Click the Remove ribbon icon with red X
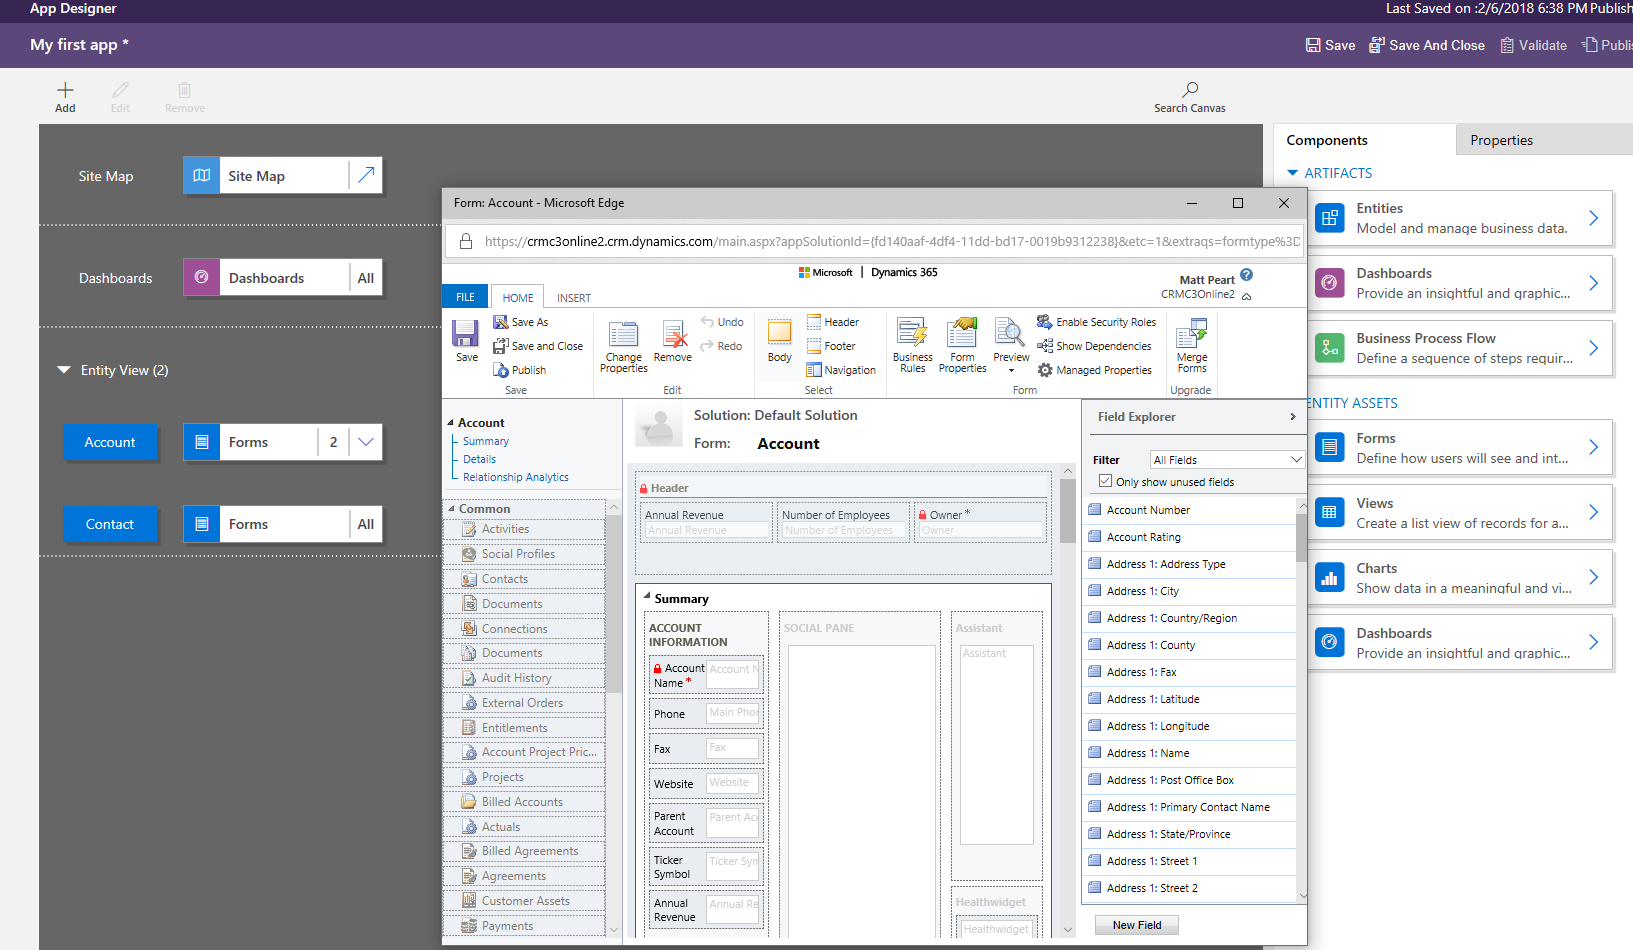The height and width of the screenshot is (950, 1633). [x=673, y=334]
